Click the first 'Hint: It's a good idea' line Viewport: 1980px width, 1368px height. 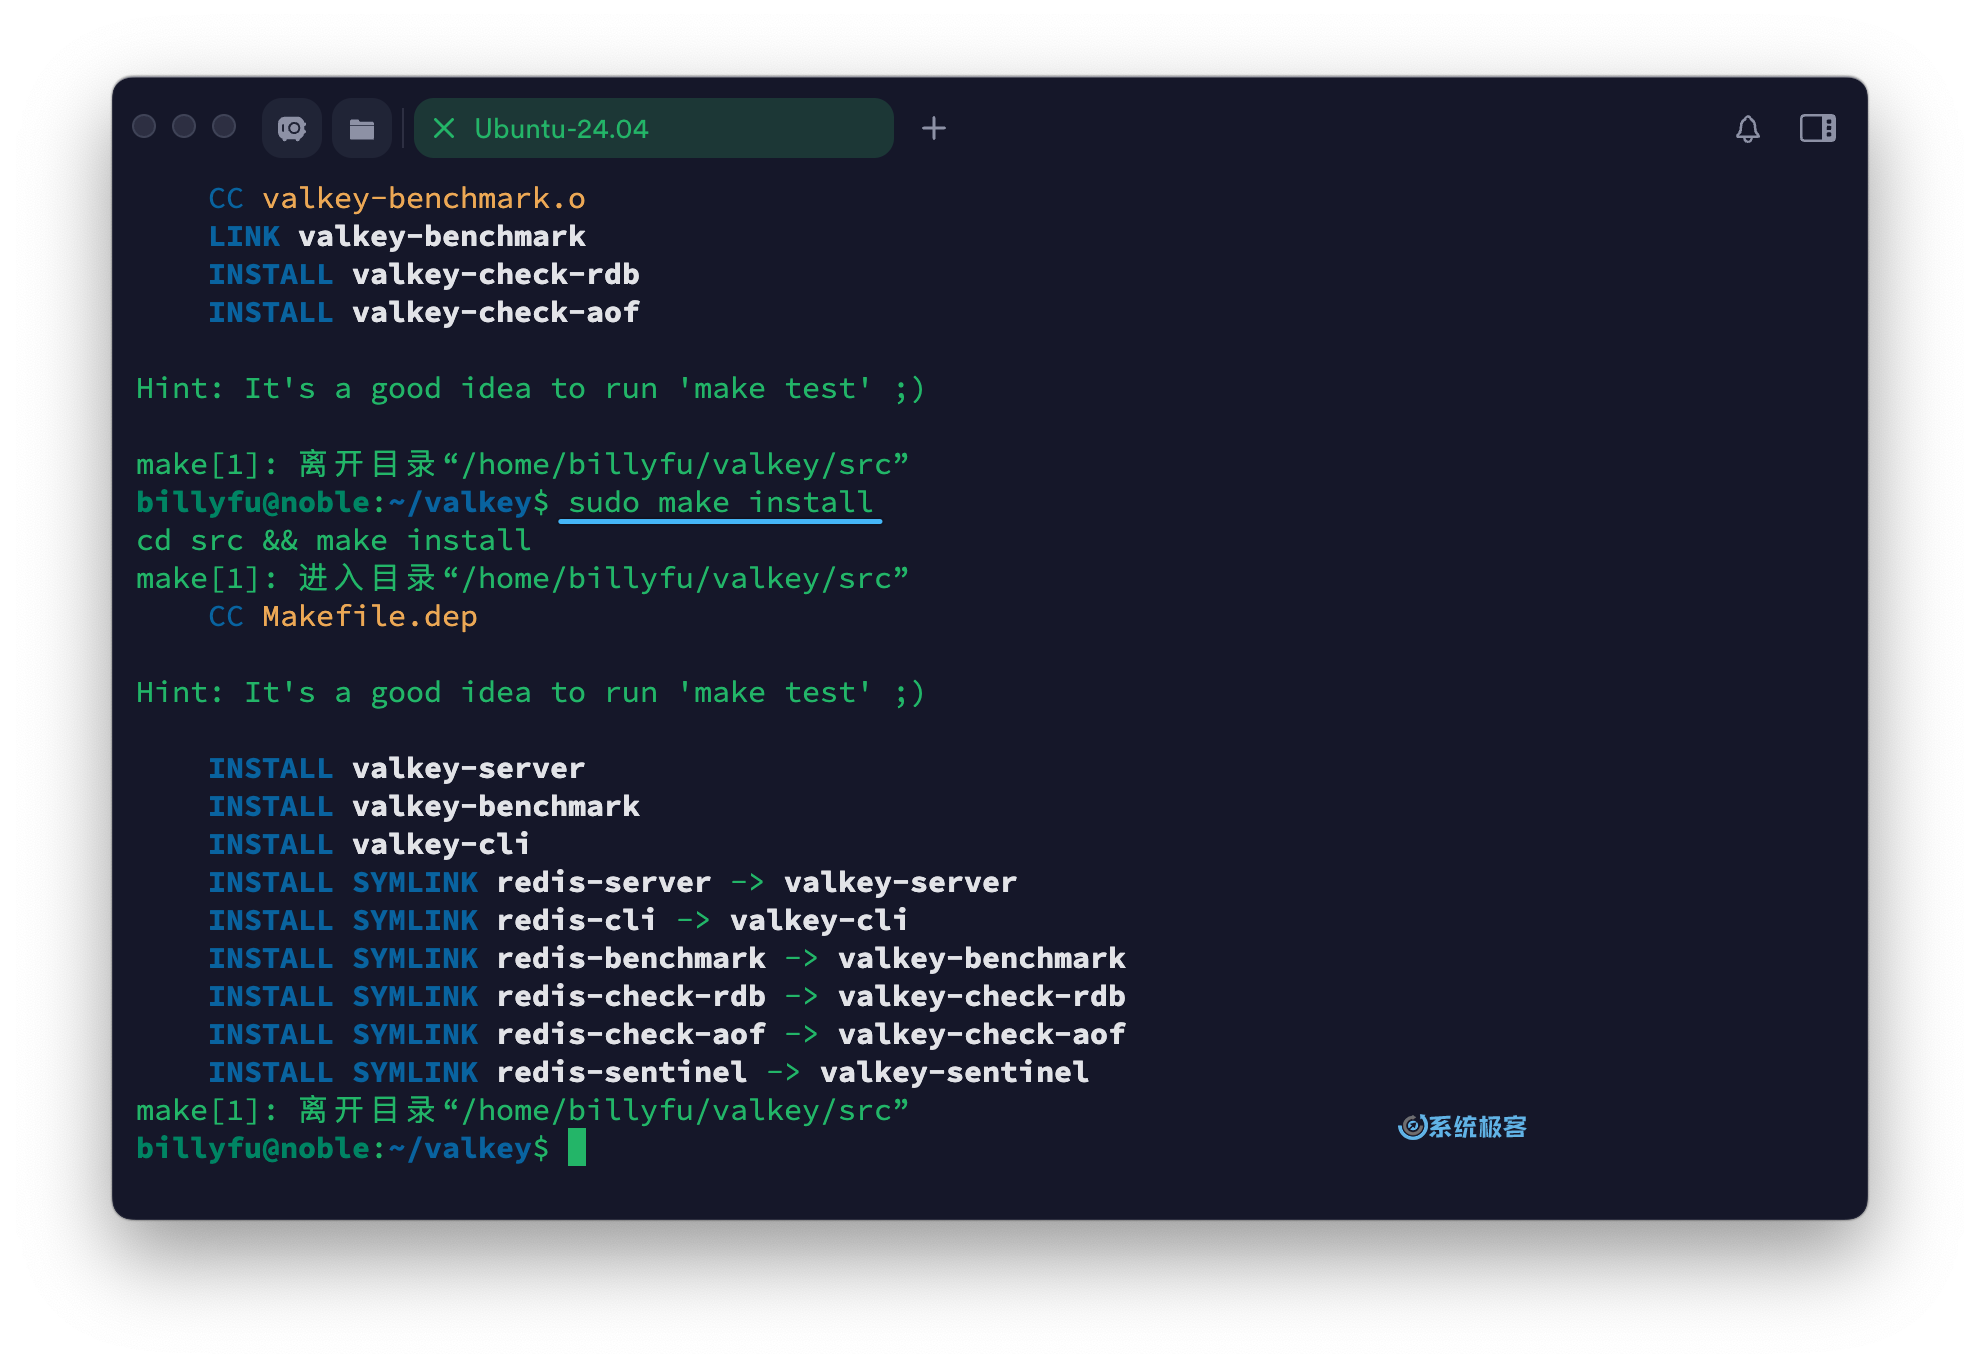[531, 388]
